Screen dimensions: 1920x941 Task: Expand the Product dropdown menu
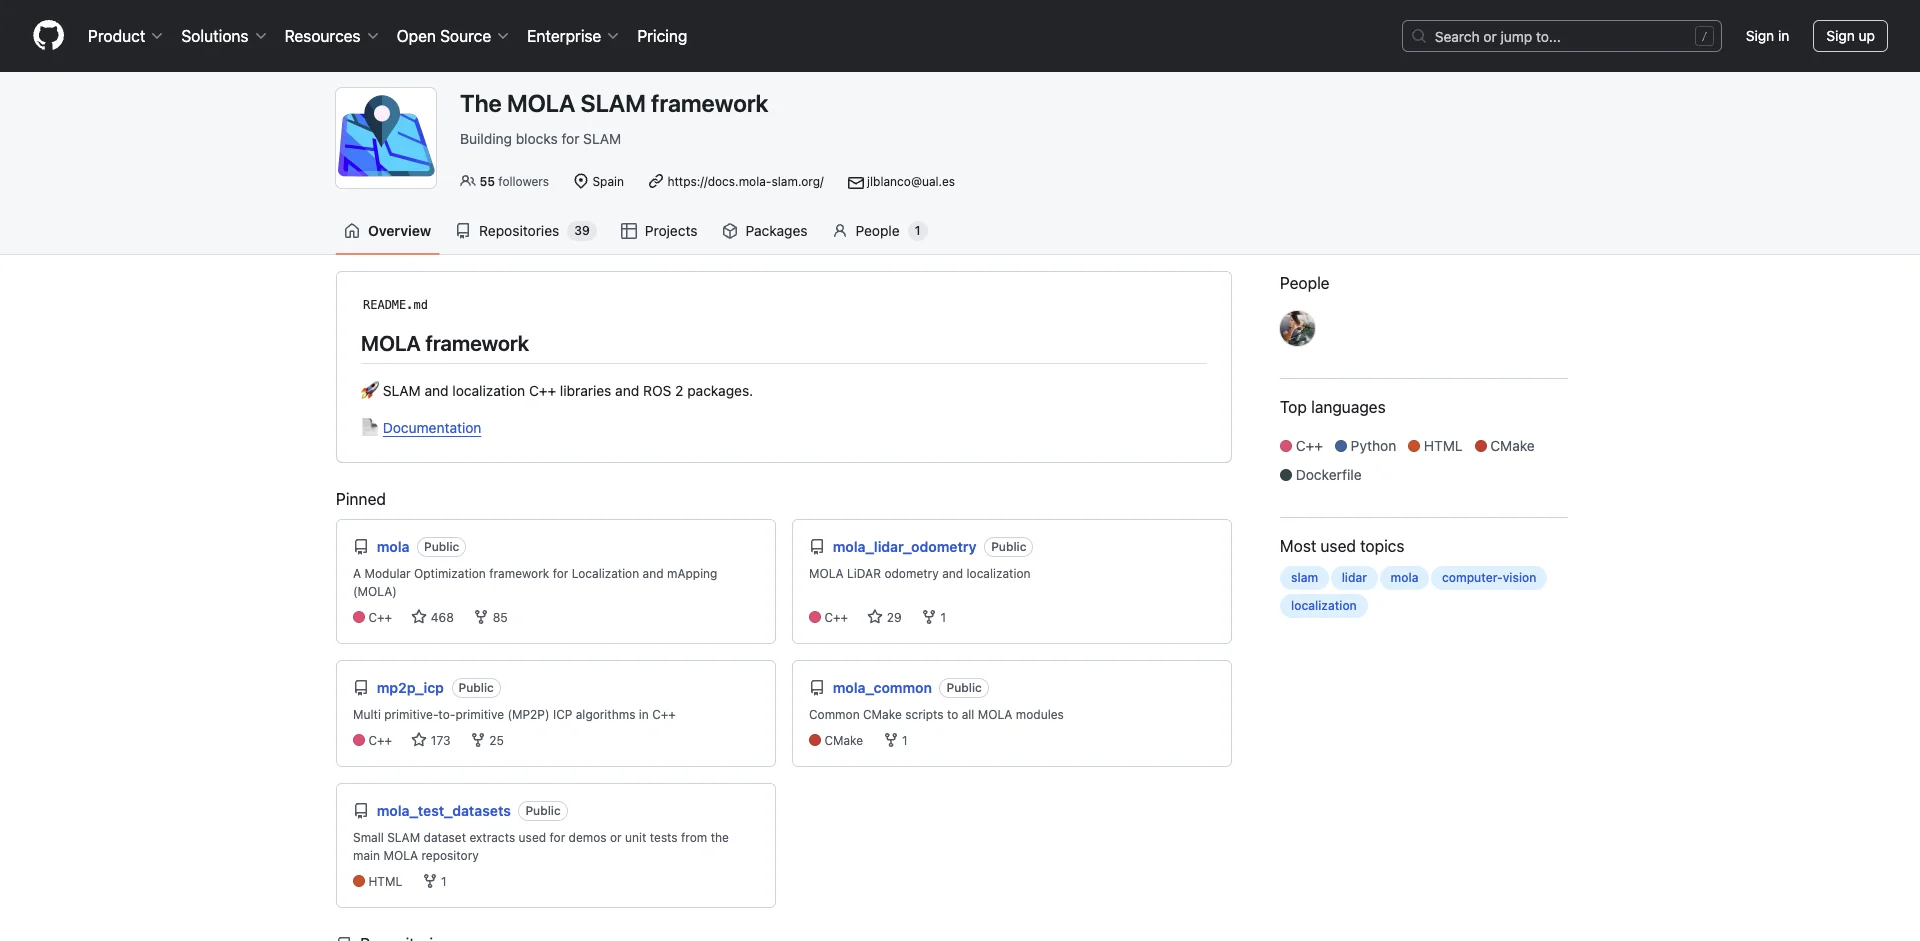[x=125, y=36]
